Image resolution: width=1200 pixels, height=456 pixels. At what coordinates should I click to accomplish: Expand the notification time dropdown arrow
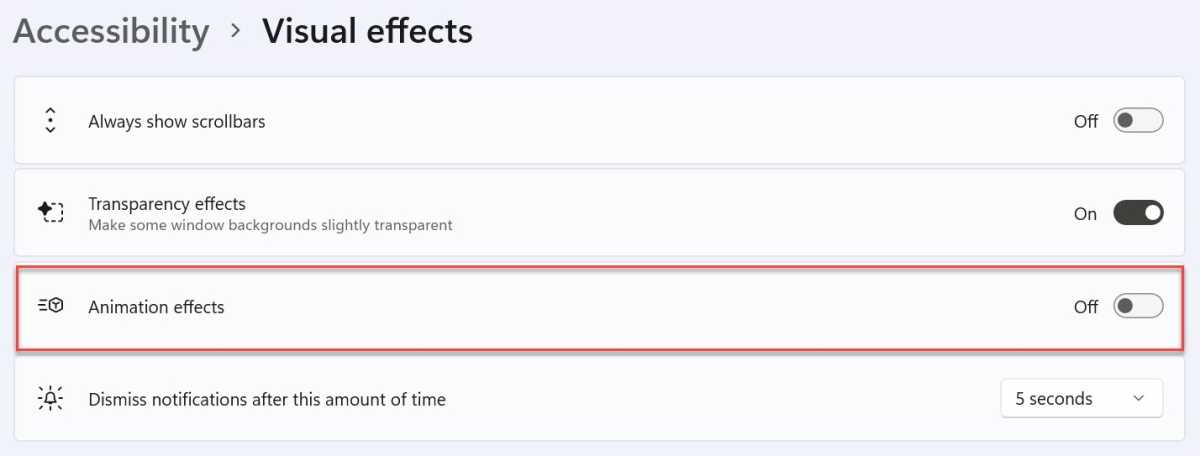click(x=1138, y=398)
